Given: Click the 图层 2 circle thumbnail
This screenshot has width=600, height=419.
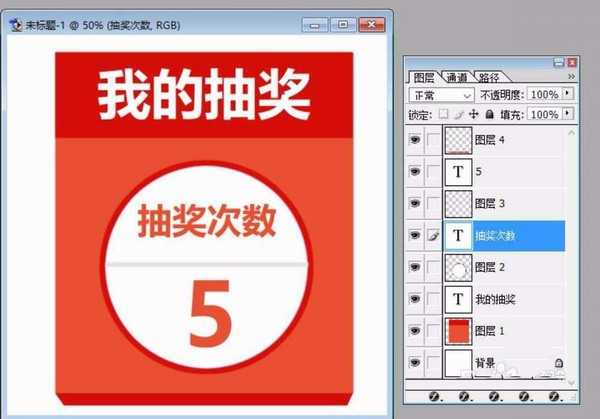Looking at the screenshot, I should pyautogui.click(x=458, y=267).
